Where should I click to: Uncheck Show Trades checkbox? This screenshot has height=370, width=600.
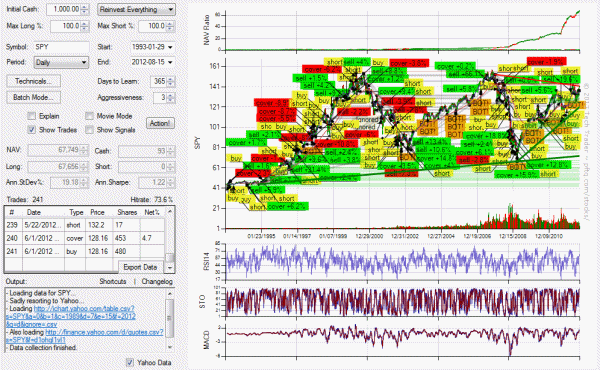(x=32, y=130)
